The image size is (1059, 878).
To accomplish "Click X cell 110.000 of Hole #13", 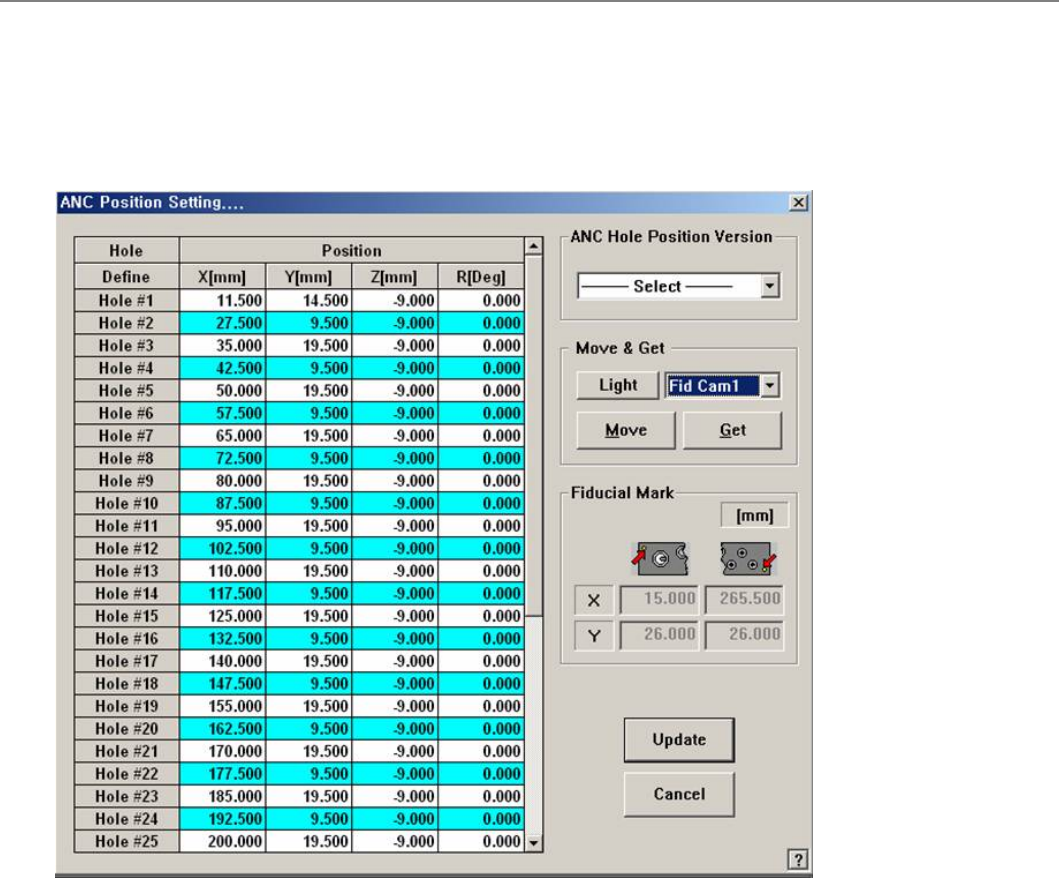I will pos(222,571).
